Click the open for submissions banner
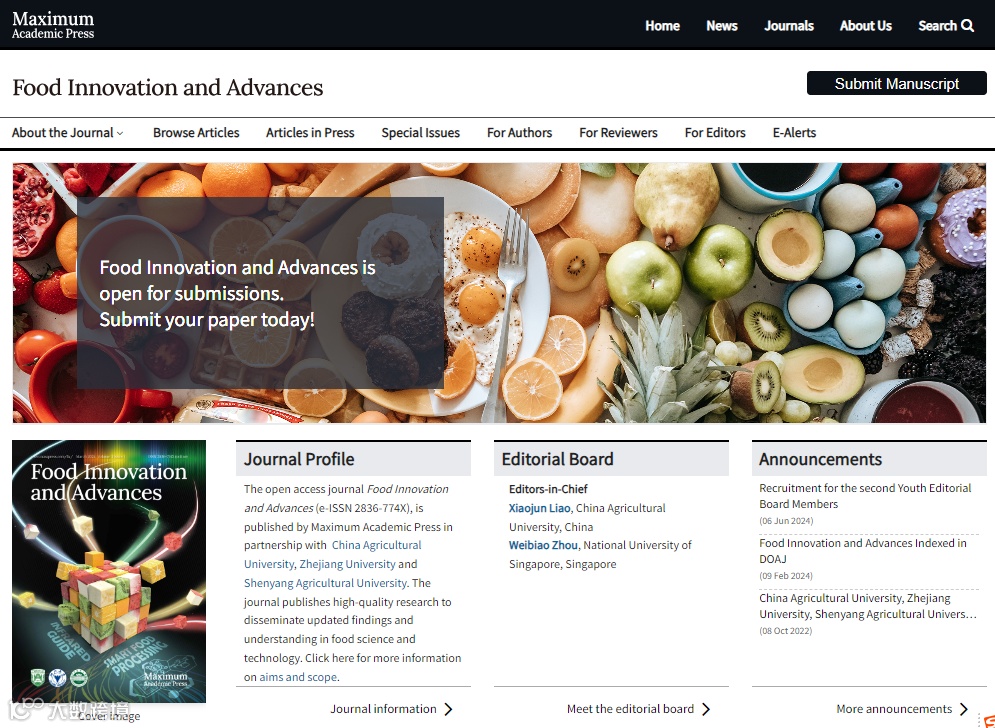Screen dimensions: 995x728 (x=260, y=293)
